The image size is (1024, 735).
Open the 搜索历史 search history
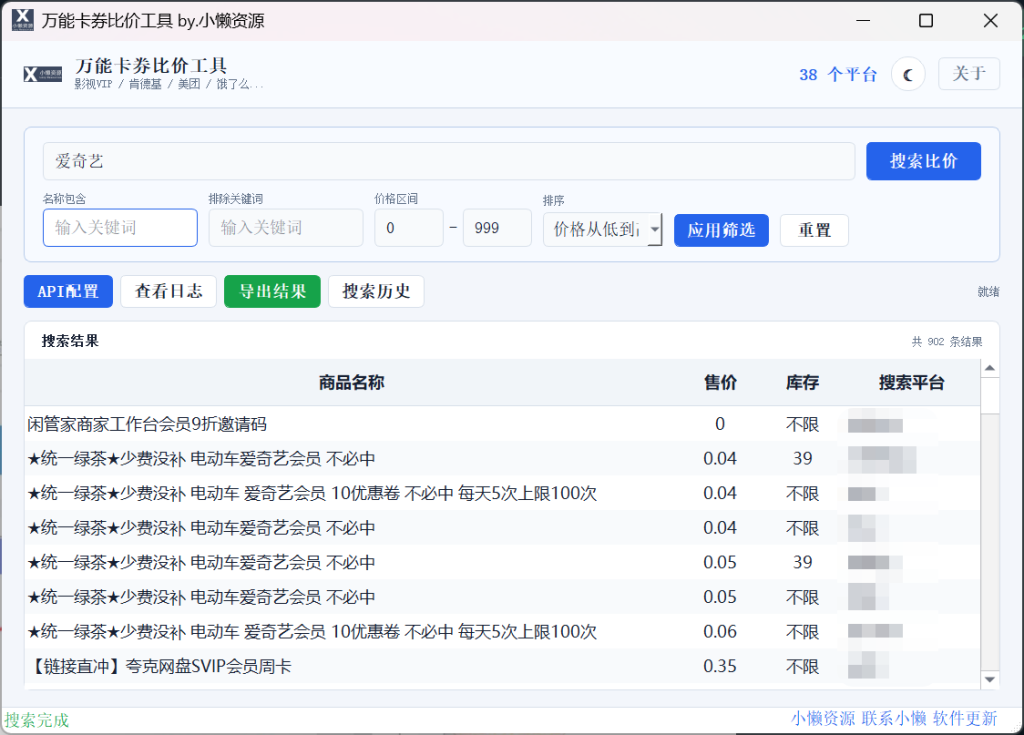point(376,291)
